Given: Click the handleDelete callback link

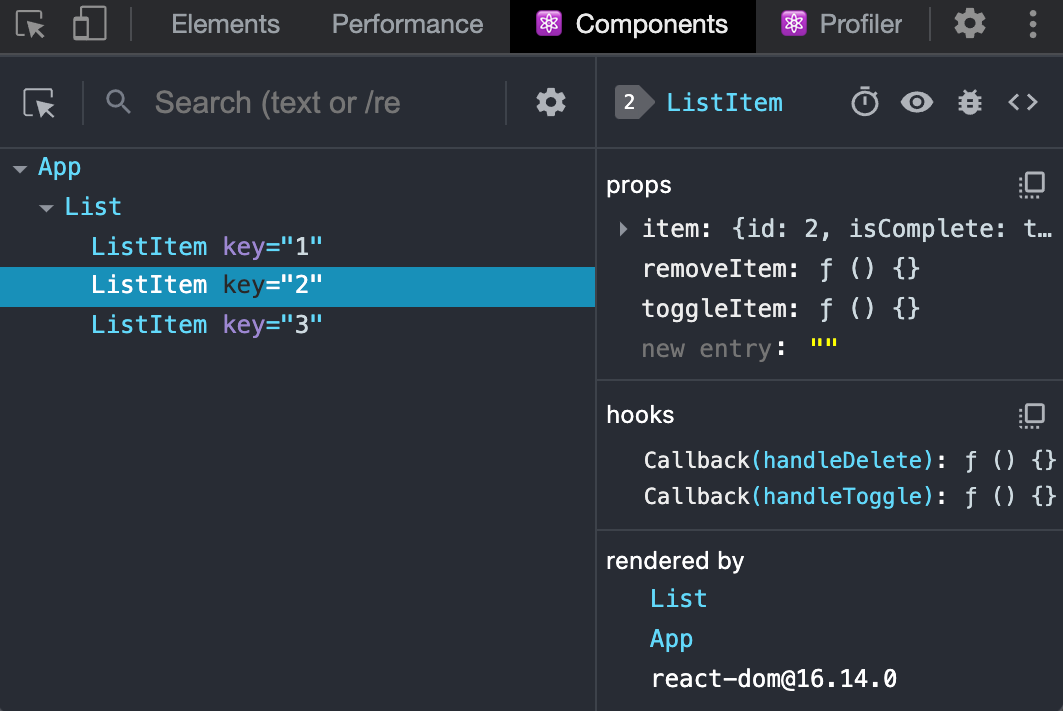Looking at the screenshot, I should click(845, 460).
